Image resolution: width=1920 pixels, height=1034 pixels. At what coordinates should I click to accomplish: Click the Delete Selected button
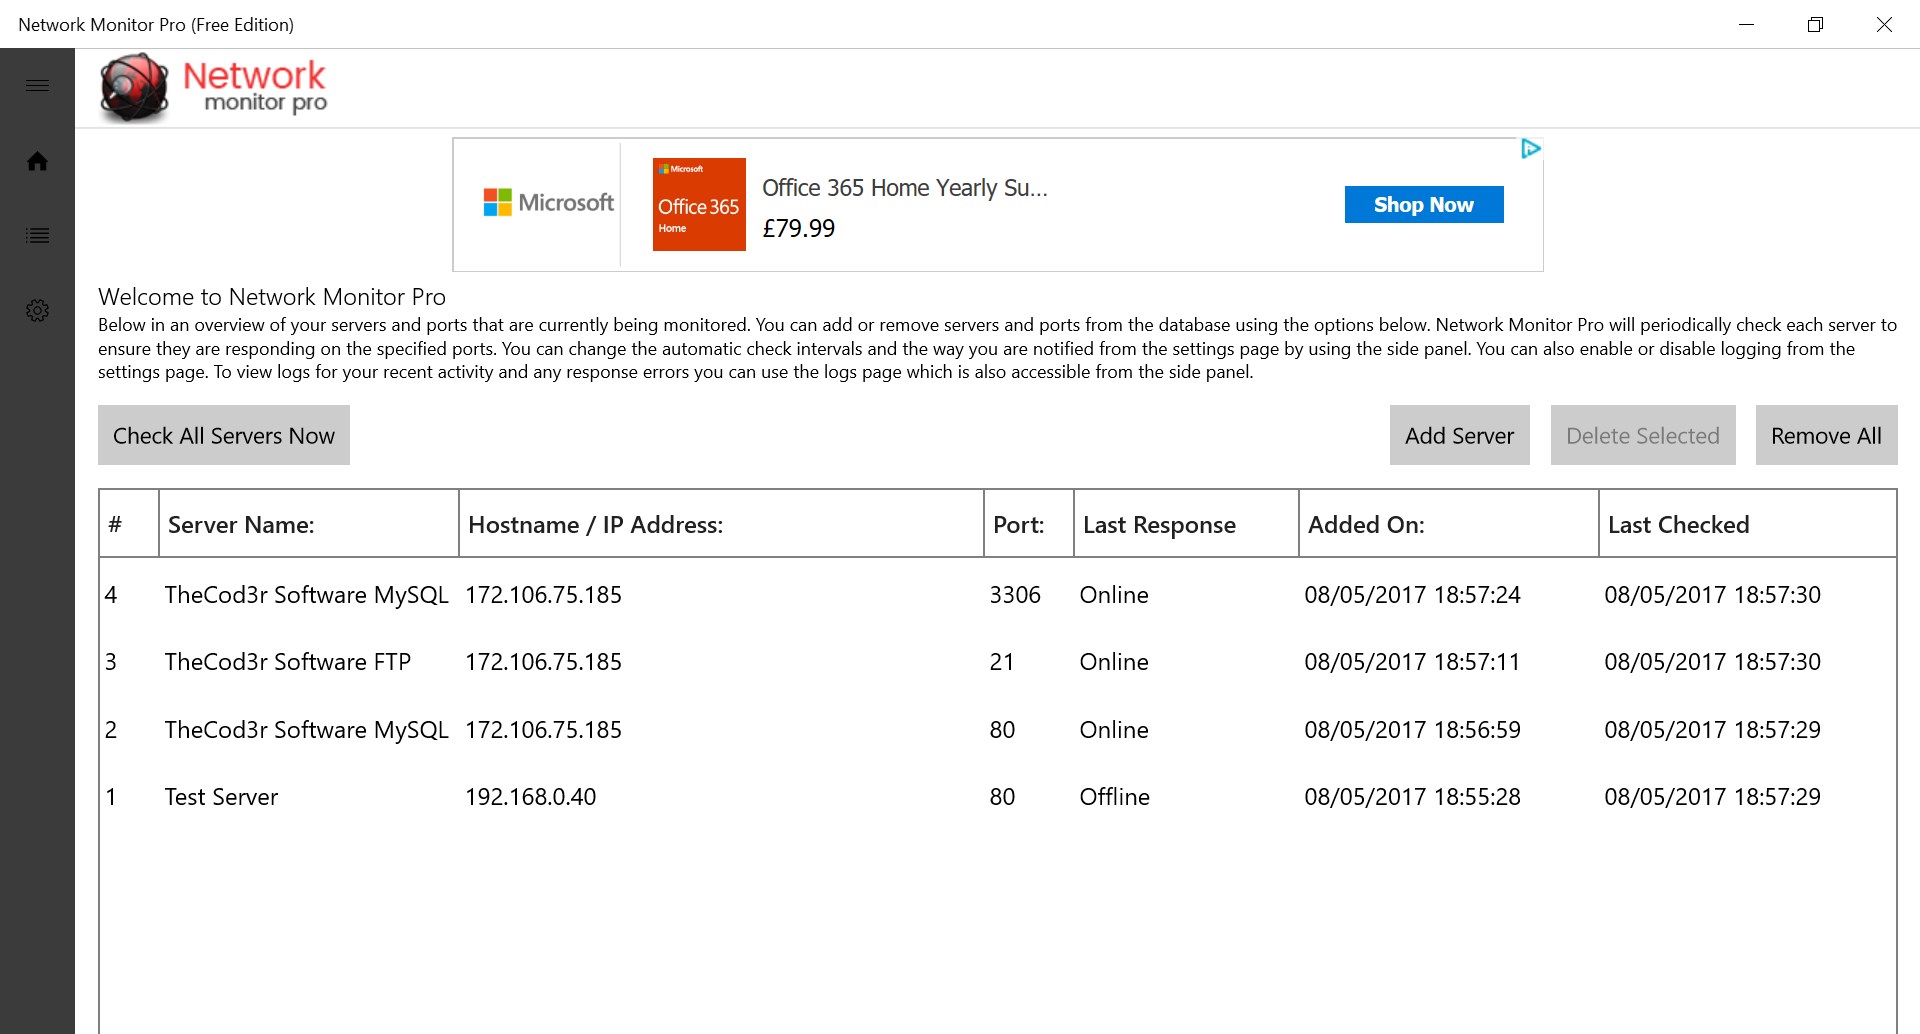click(x=1642, y=435)
